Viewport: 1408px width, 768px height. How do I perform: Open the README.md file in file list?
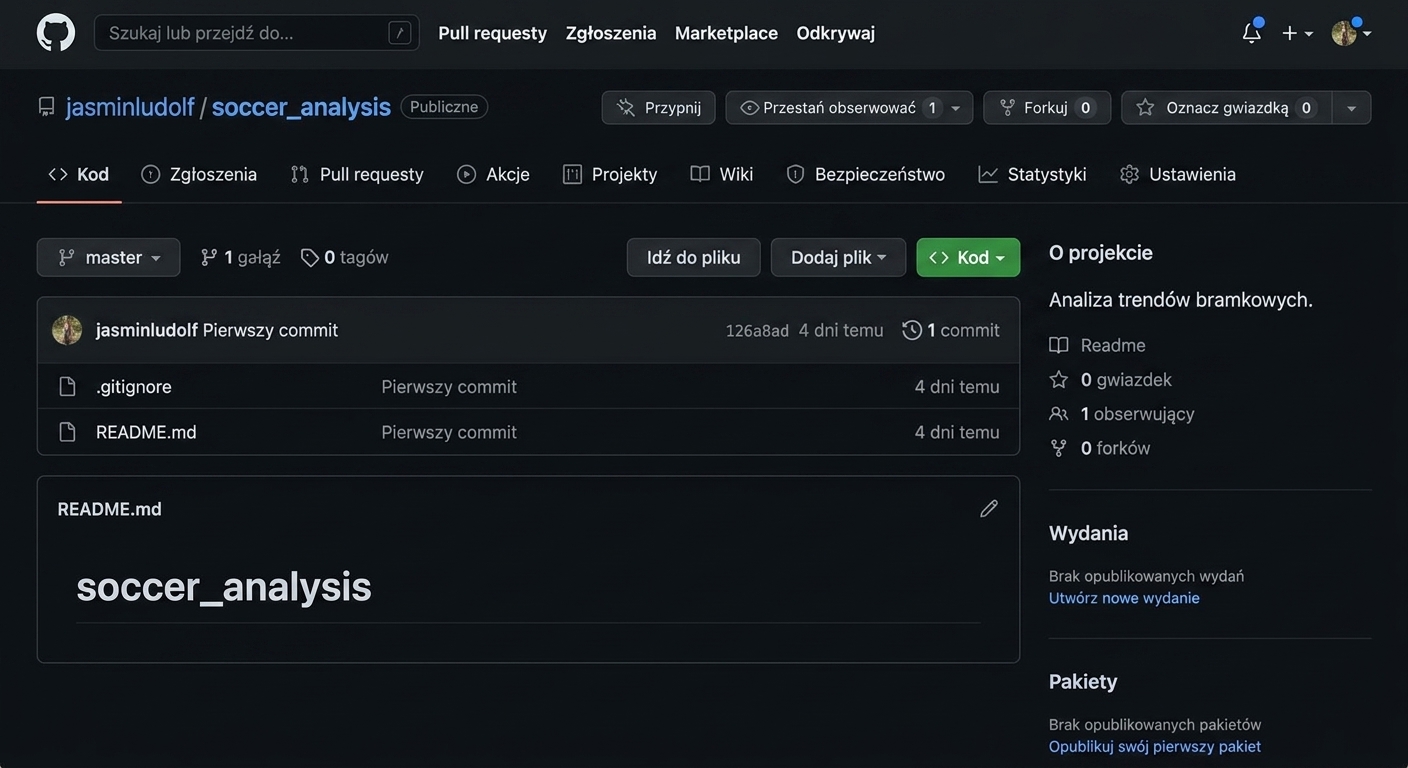(146, 432)
